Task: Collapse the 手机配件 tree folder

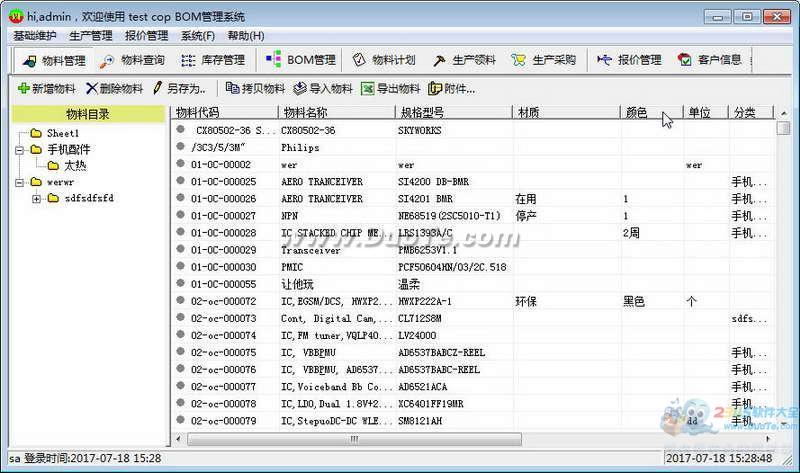Action: click(20, 149)
